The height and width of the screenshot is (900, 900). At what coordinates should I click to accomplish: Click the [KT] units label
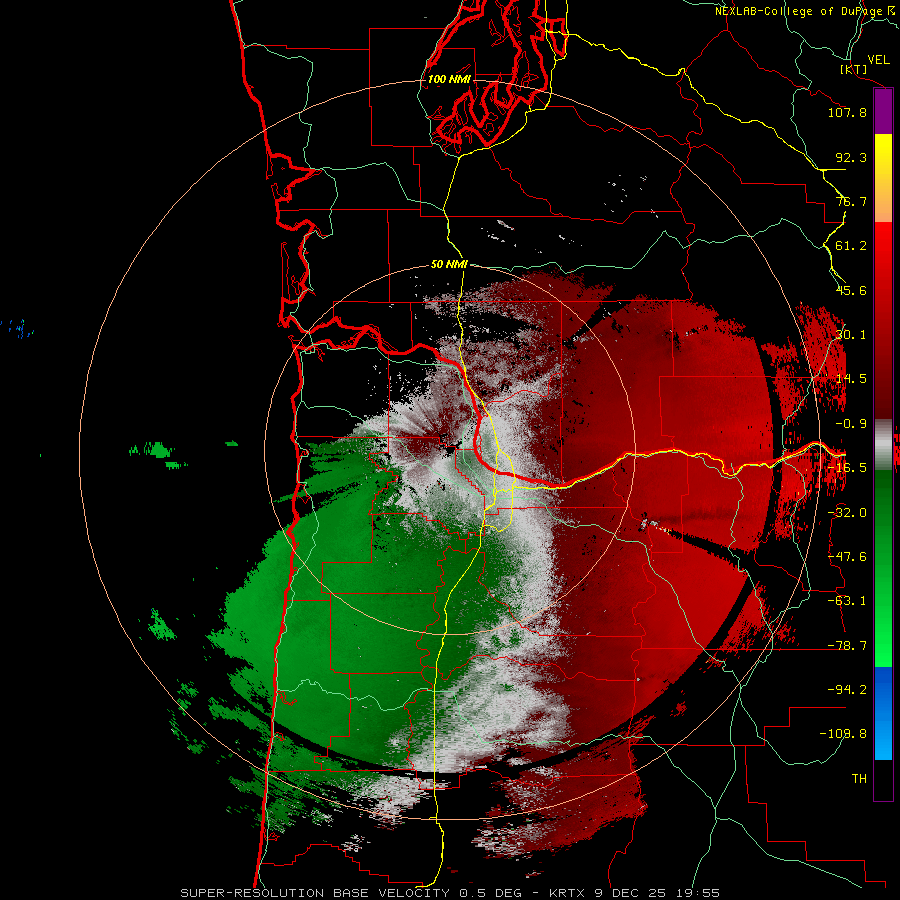854,69
